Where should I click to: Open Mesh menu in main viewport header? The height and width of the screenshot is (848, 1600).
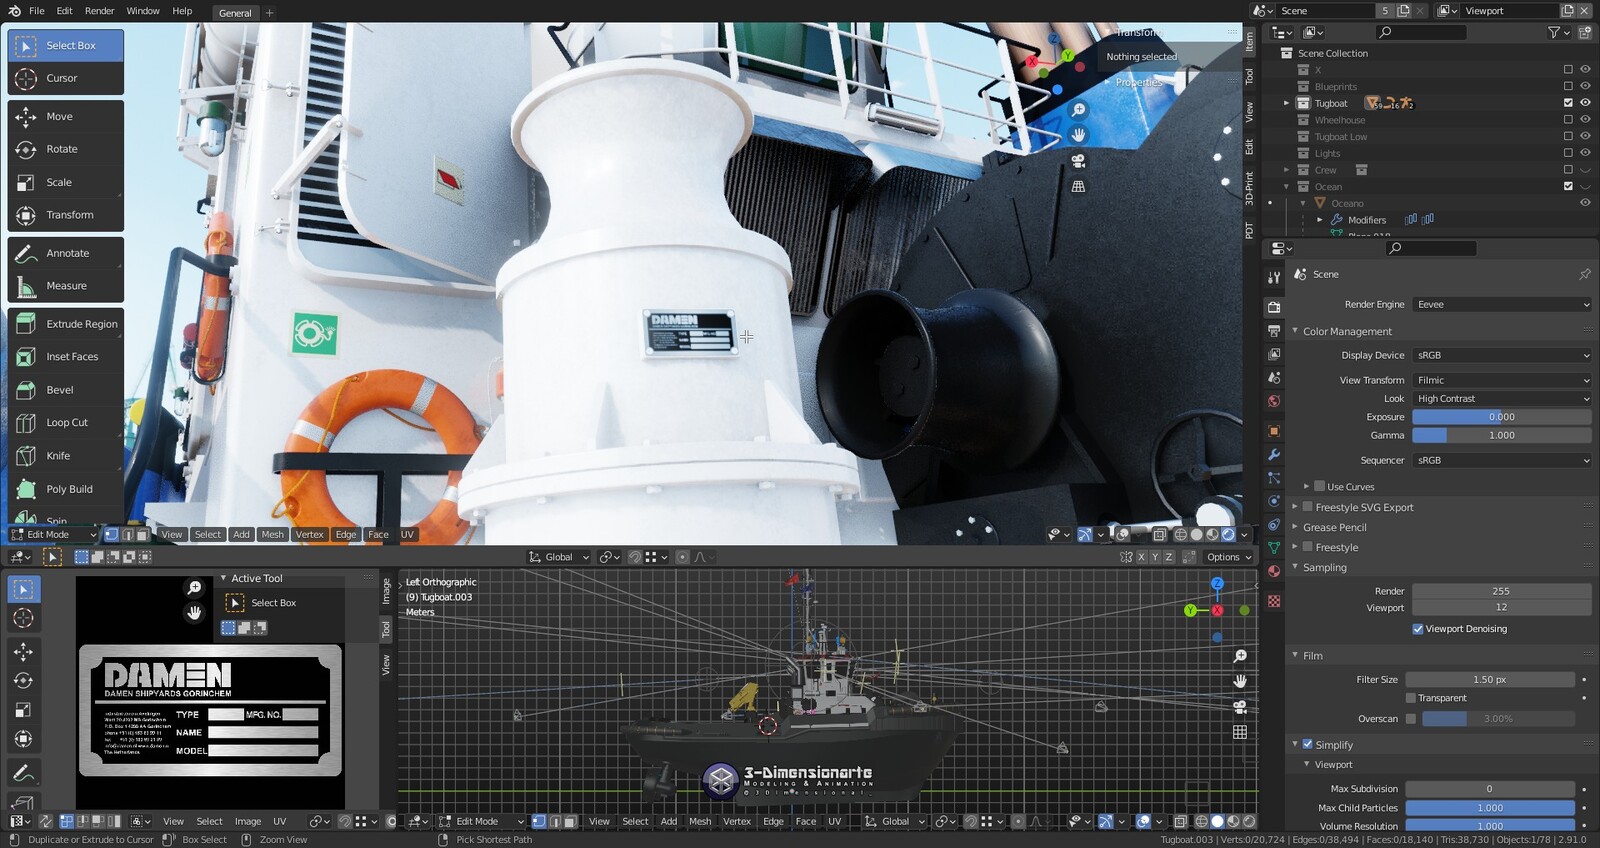pos(273,535)
